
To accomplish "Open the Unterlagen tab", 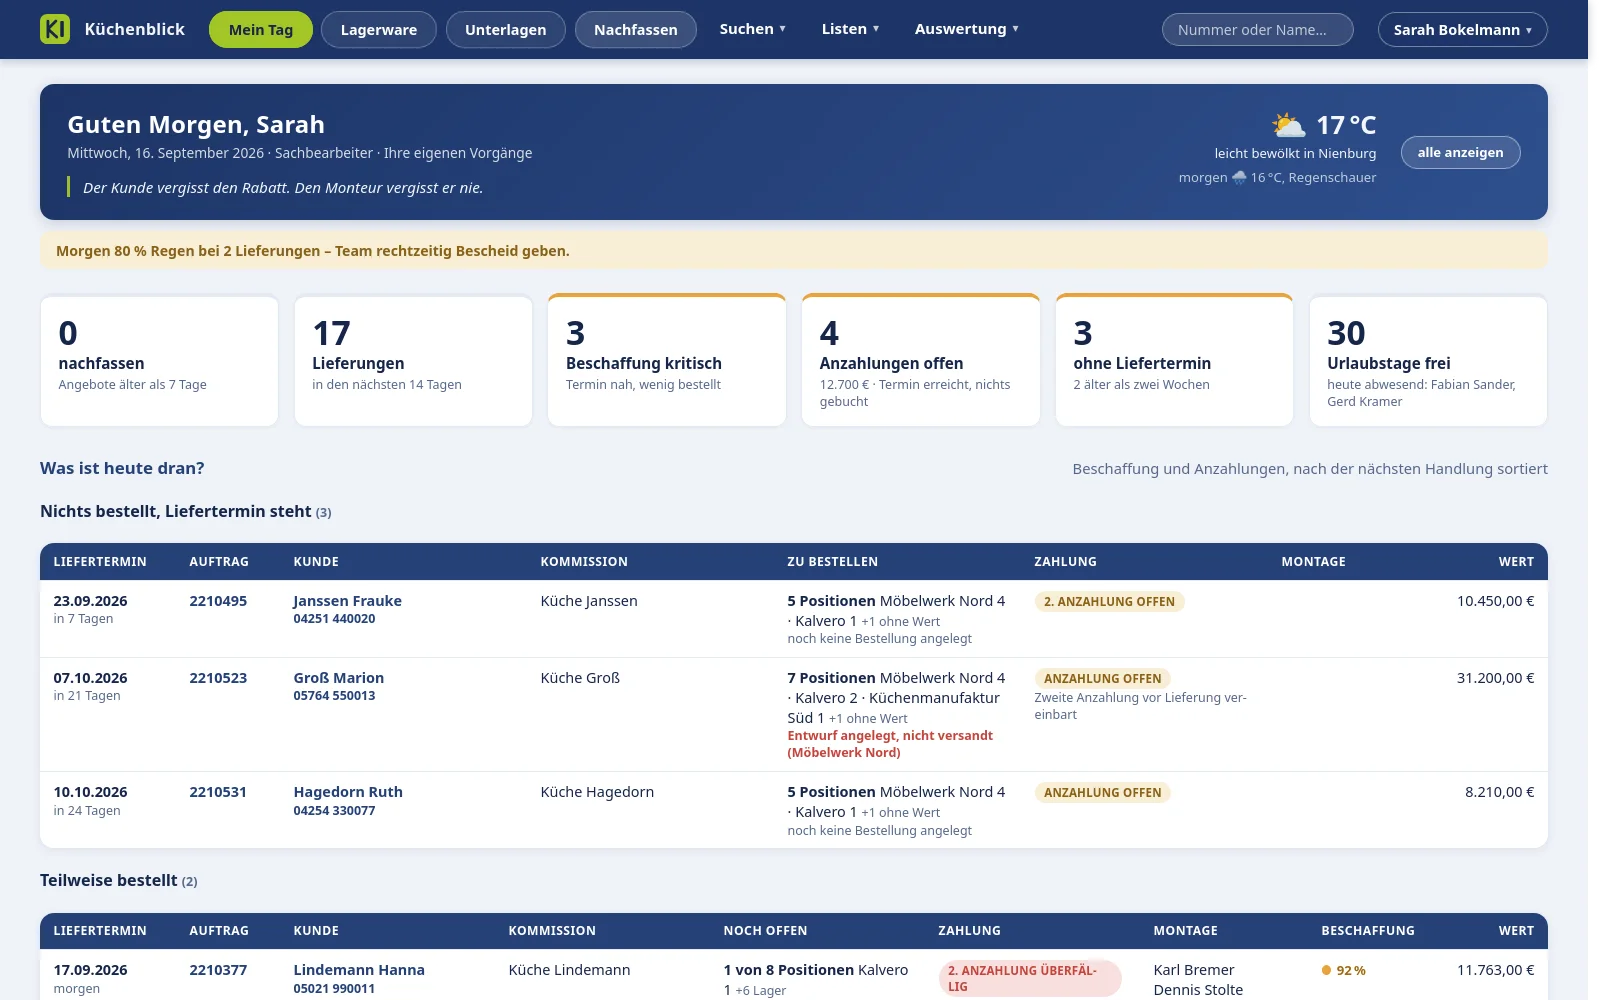I will [506, 30].
